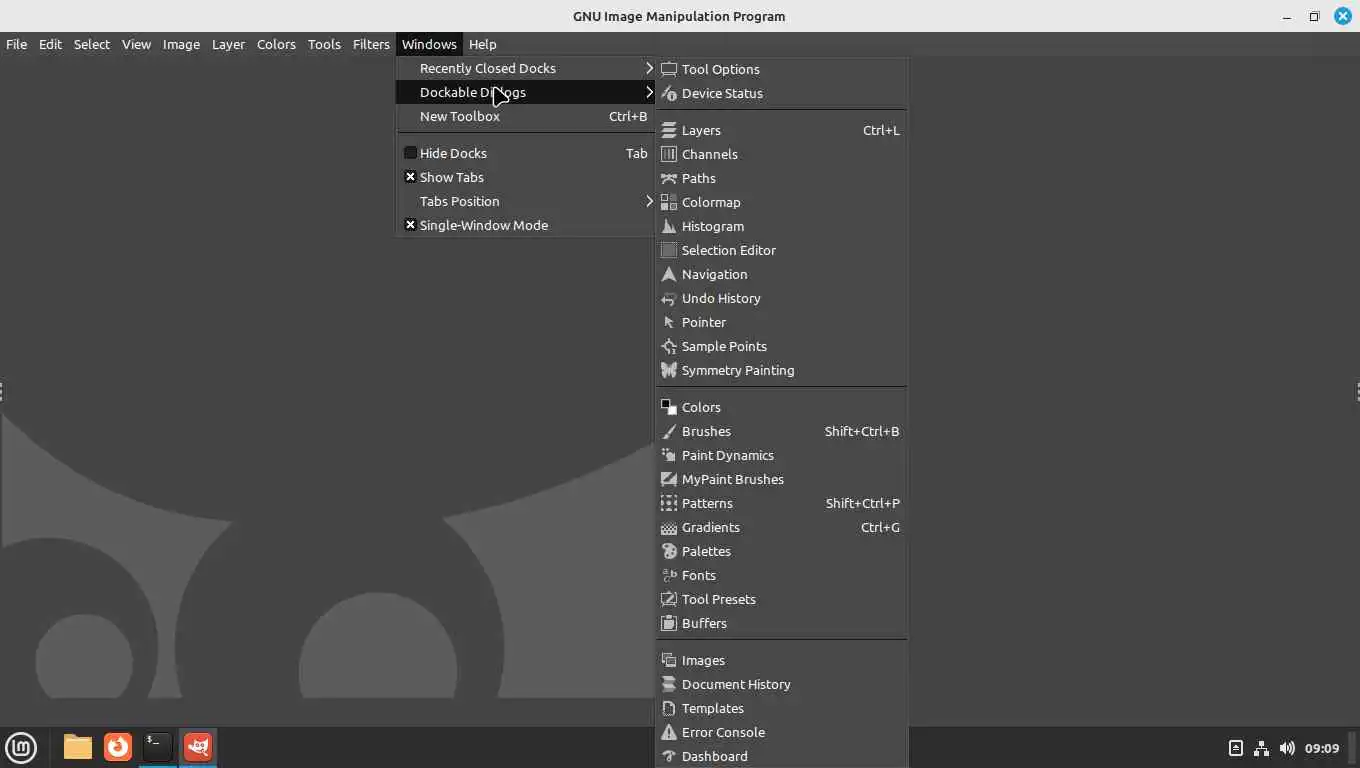Open the Edit menu
This screenshot has height=768, width=1360.
pos(50,44)
